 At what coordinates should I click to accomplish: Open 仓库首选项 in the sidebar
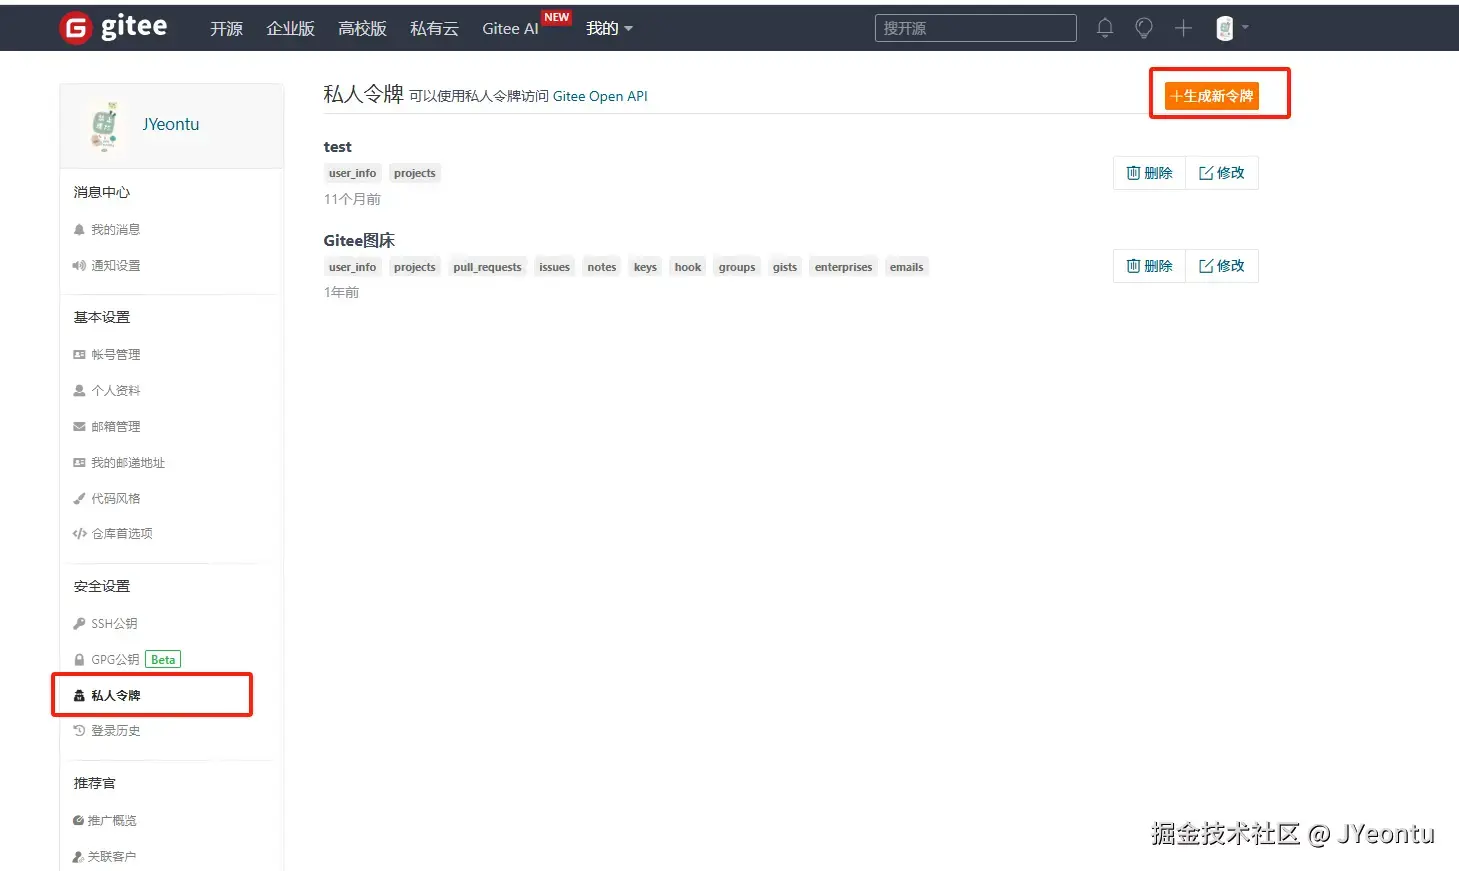click(x=113, y=533)
